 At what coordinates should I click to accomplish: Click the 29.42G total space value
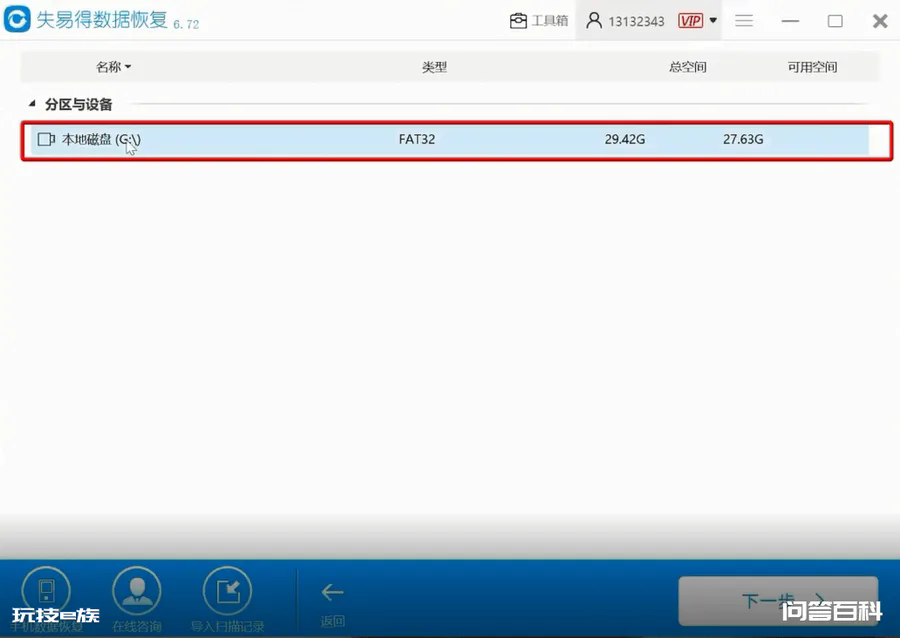(x=624, y=139)
